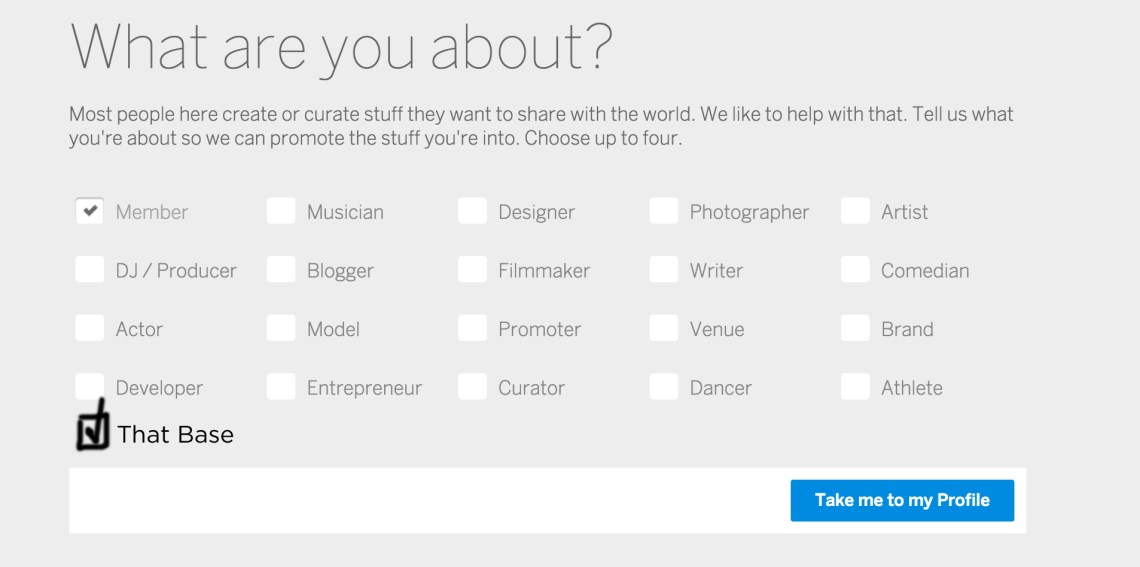
Task: Check the Model option
Action: coord(281,329)
